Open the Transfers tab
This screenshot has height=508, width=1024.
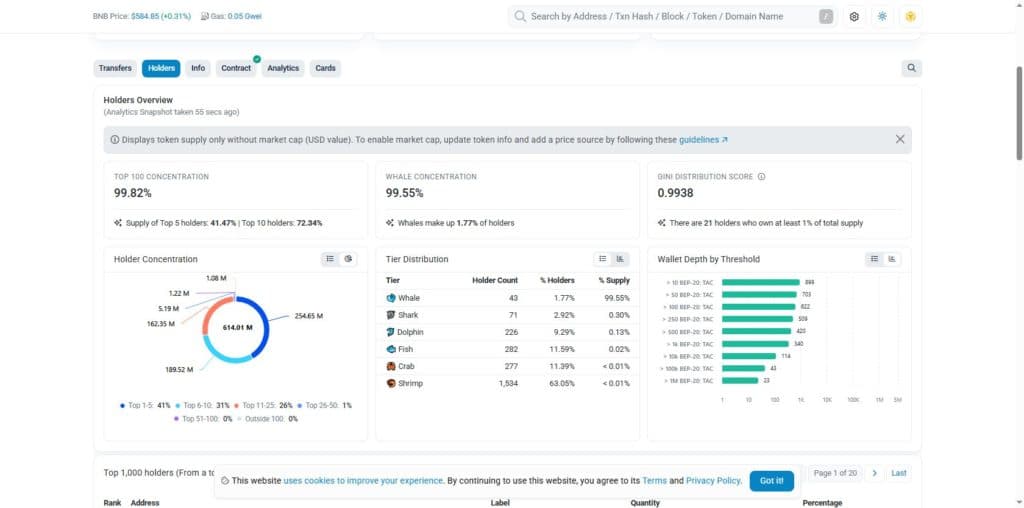[x=115, y=68]
